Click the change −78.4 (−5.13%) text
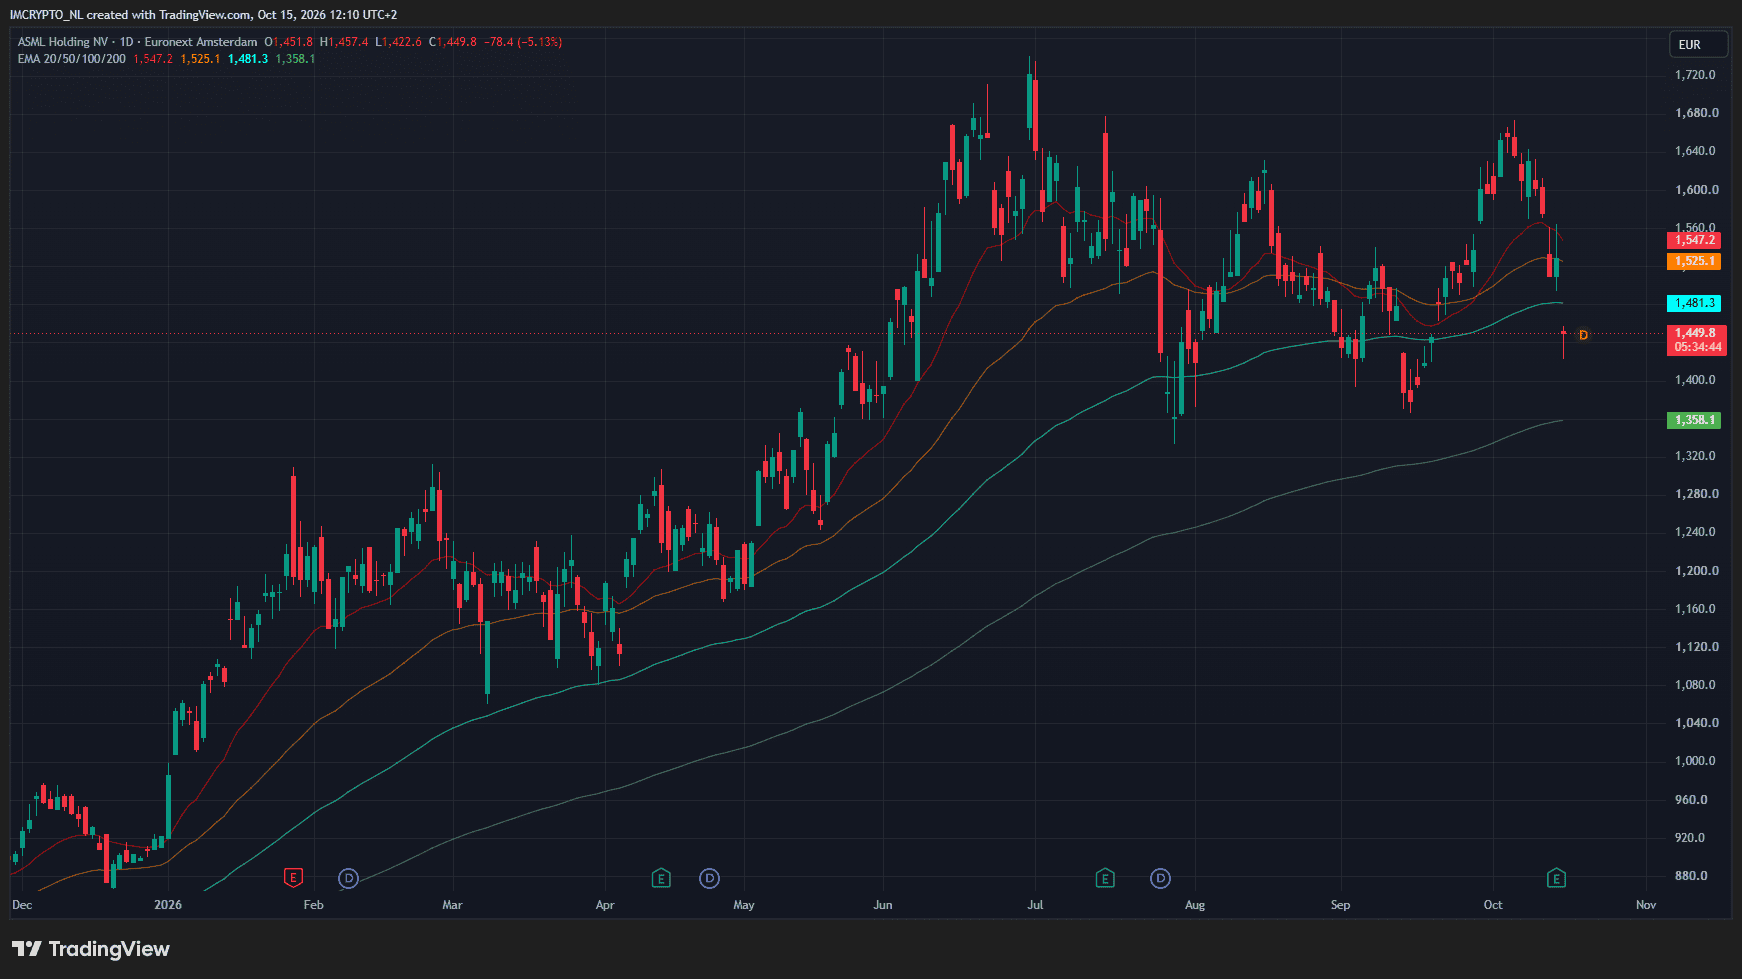1742x979 pixels. 523,42
